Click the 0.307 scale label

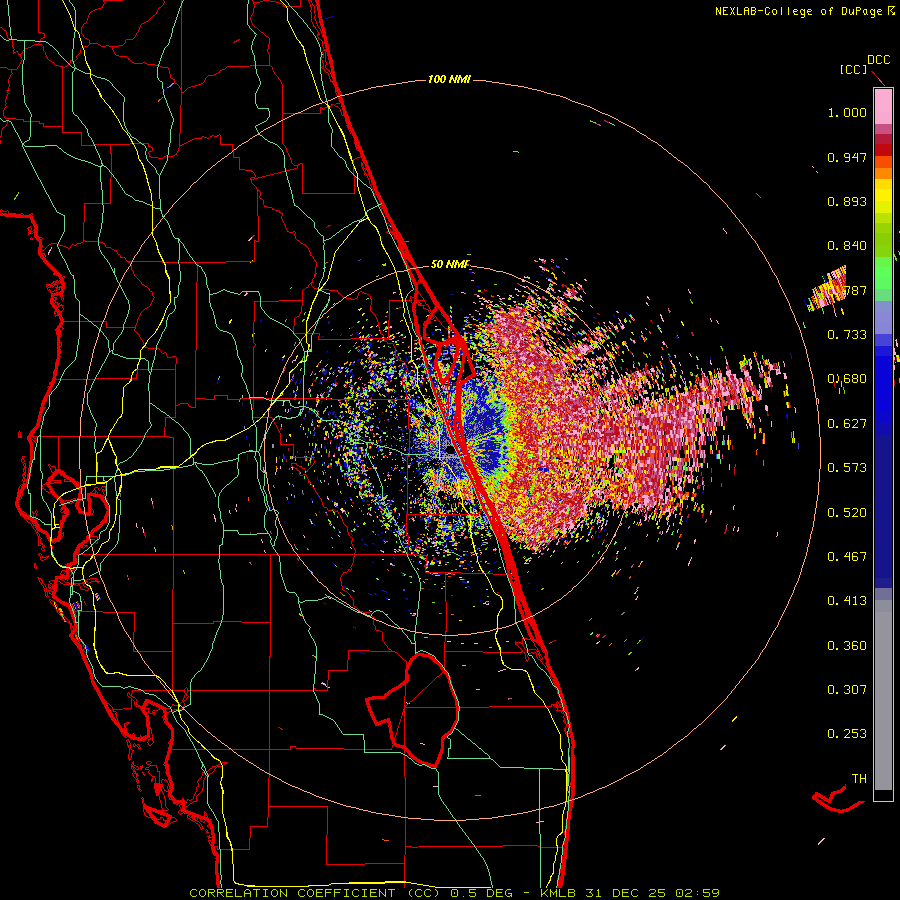[847, 690]
